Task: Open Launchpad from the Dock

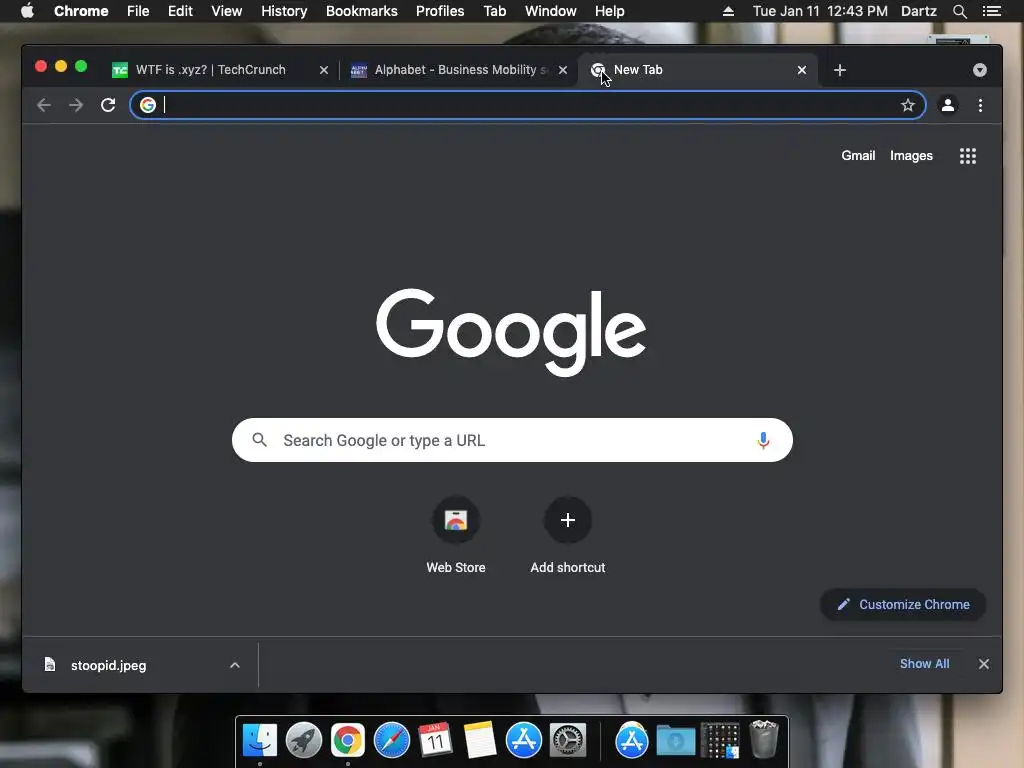Action: point(304,741)
